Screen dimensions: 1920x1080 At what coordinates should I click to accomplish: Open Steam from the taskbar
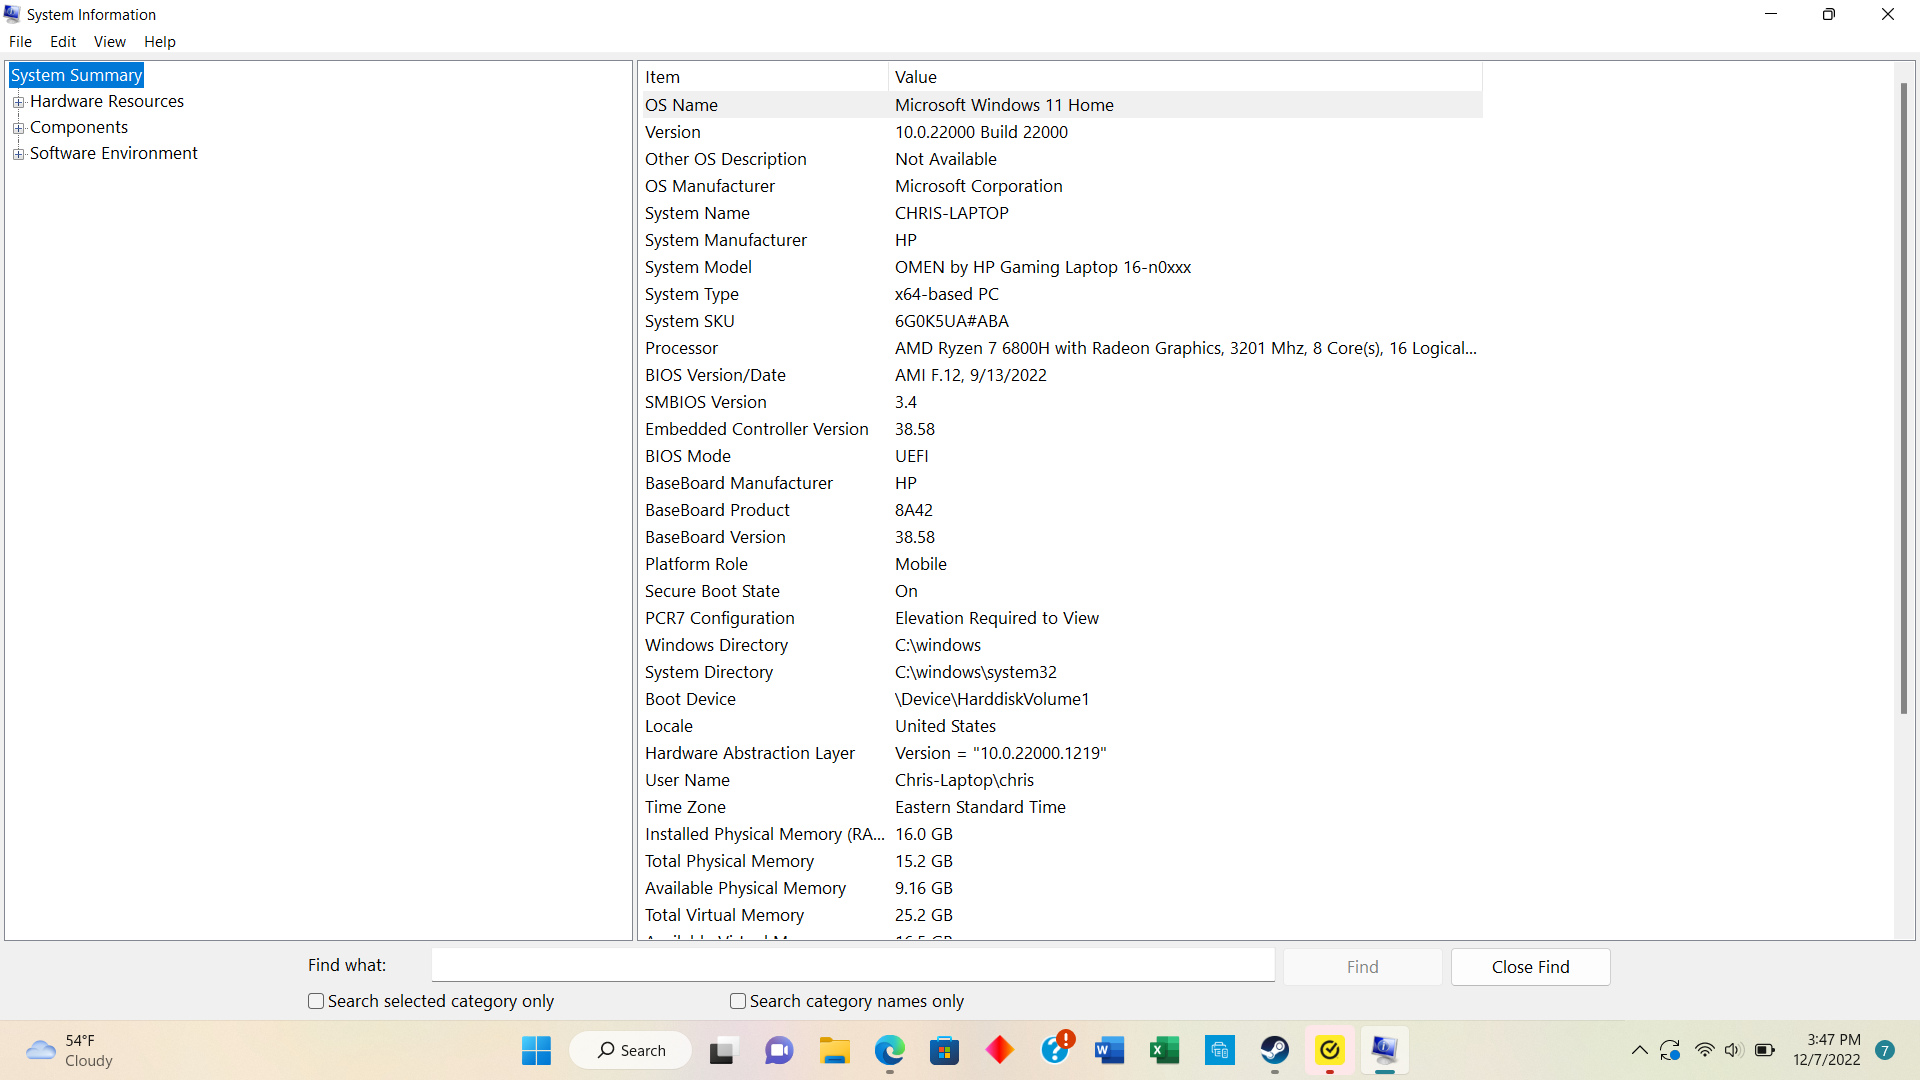pyautogui.click(x=1274, y=1050)
